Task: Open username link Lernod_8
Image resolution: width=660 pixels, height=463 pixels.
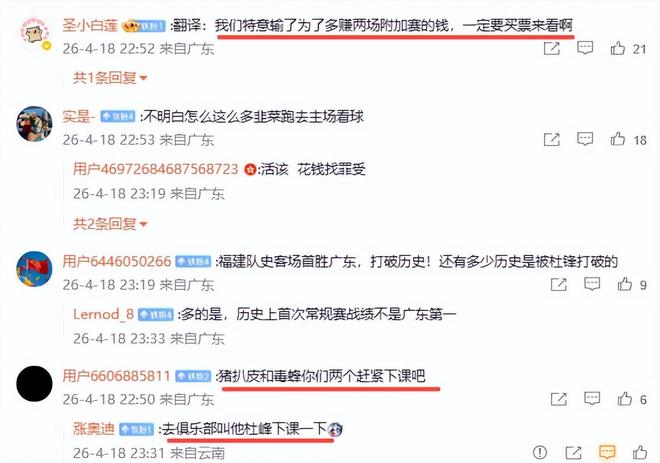Action: pyautogui.click(x=103, y=314)
